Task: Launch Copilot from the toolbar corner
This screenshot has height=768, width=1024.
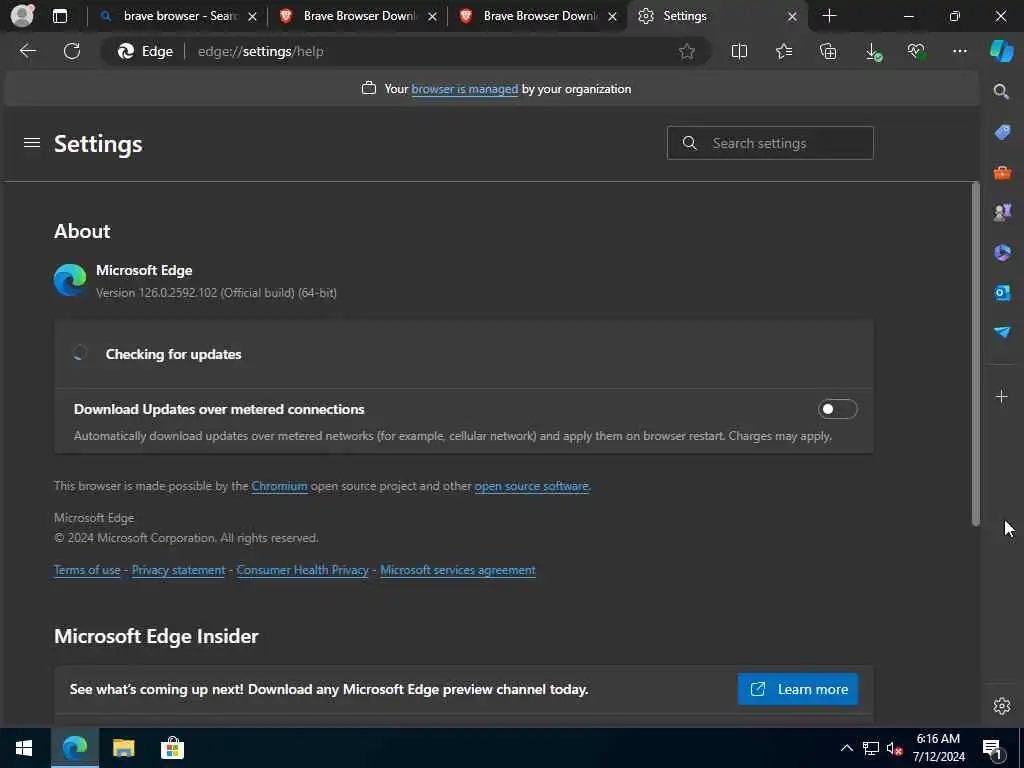Action: (1002, 51)
